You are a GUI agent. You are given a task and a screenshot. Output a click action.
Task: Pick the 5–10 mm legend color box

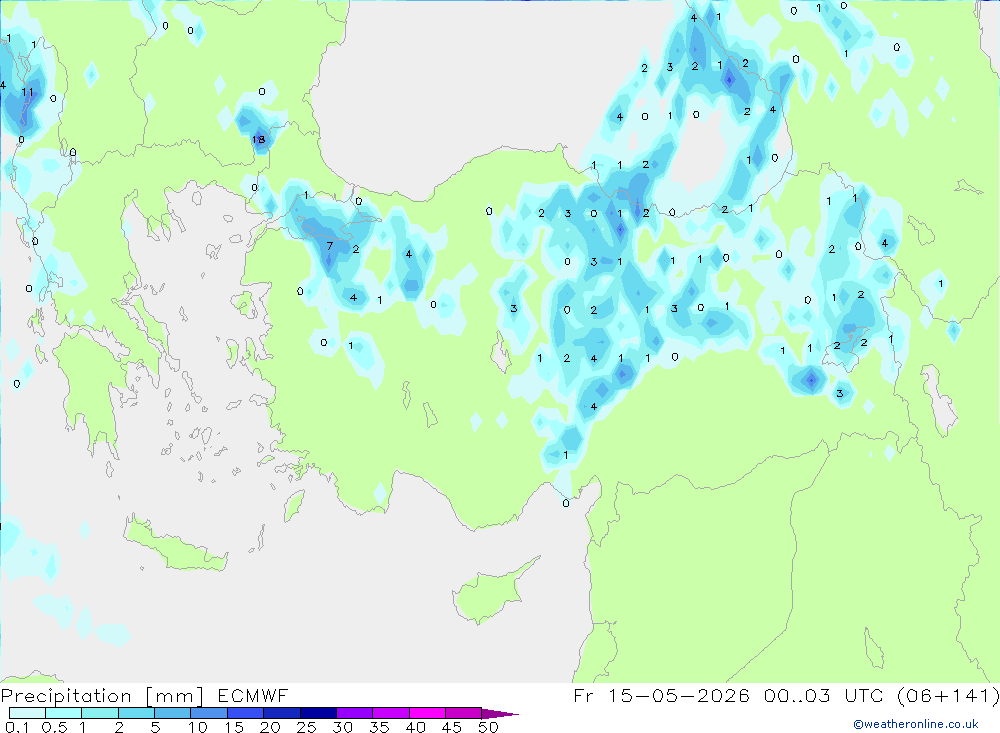click(172, 713)
